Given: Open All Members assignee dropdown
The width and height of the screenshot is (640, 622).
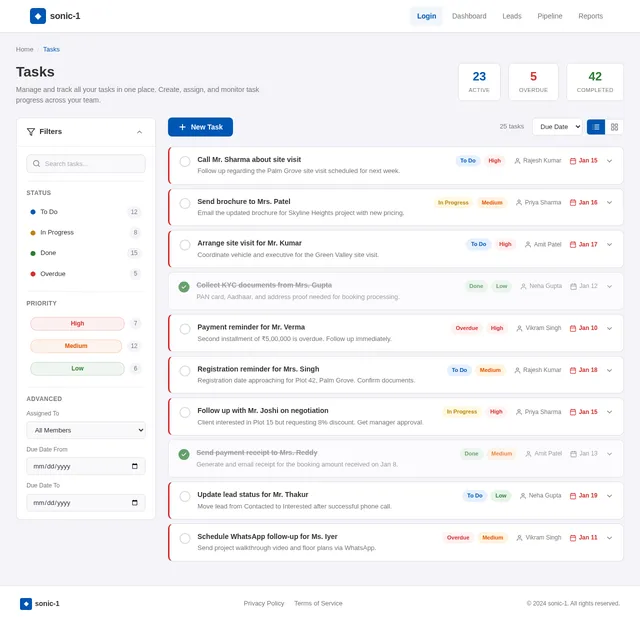Looking at the screenshot, I should click(86, 430).
